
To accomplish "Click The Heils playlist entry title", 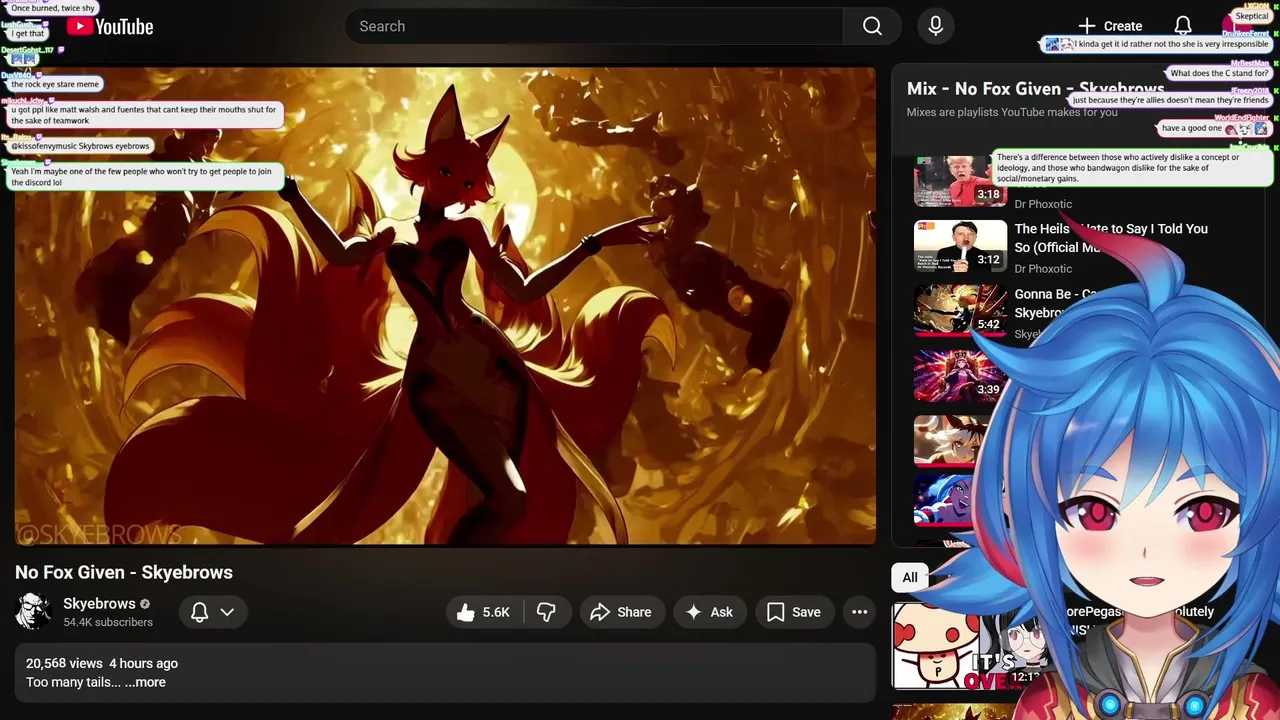I will click(x=1111, y=238).
